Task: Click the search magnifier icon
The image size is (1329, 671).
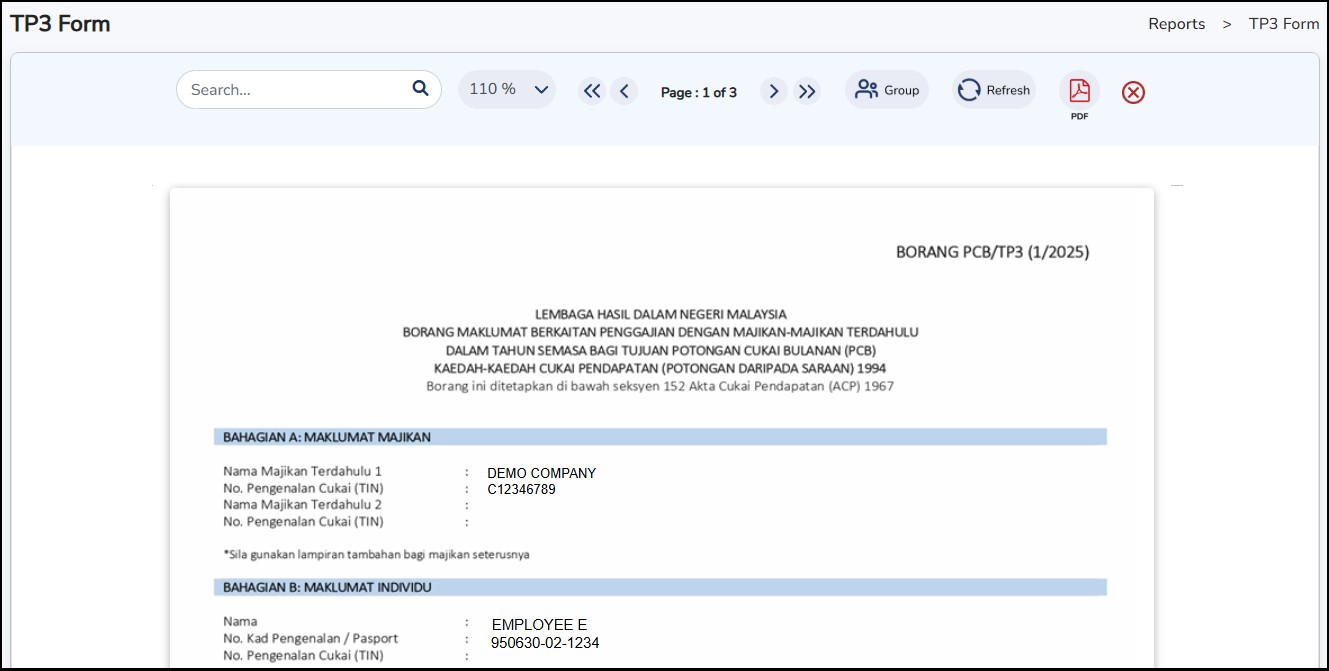Action: tap(420, 89)
